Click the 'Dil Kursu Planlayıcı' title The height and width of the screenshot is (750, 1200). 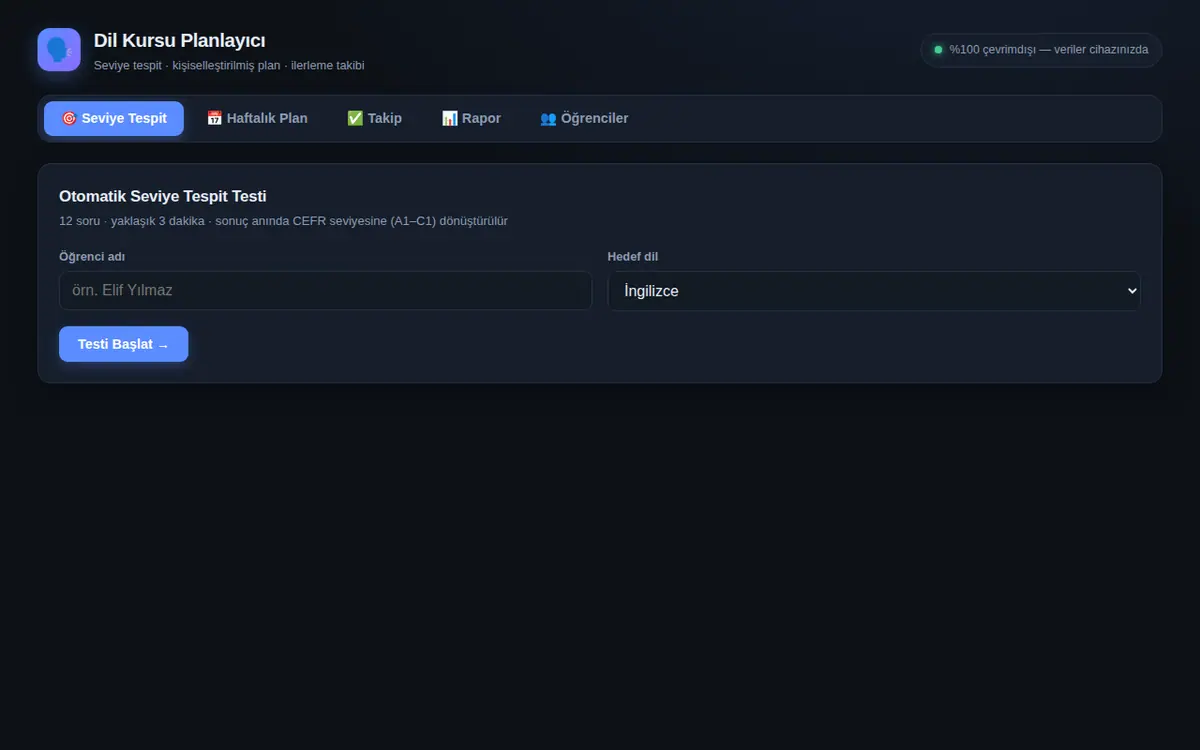pos(179,40)
